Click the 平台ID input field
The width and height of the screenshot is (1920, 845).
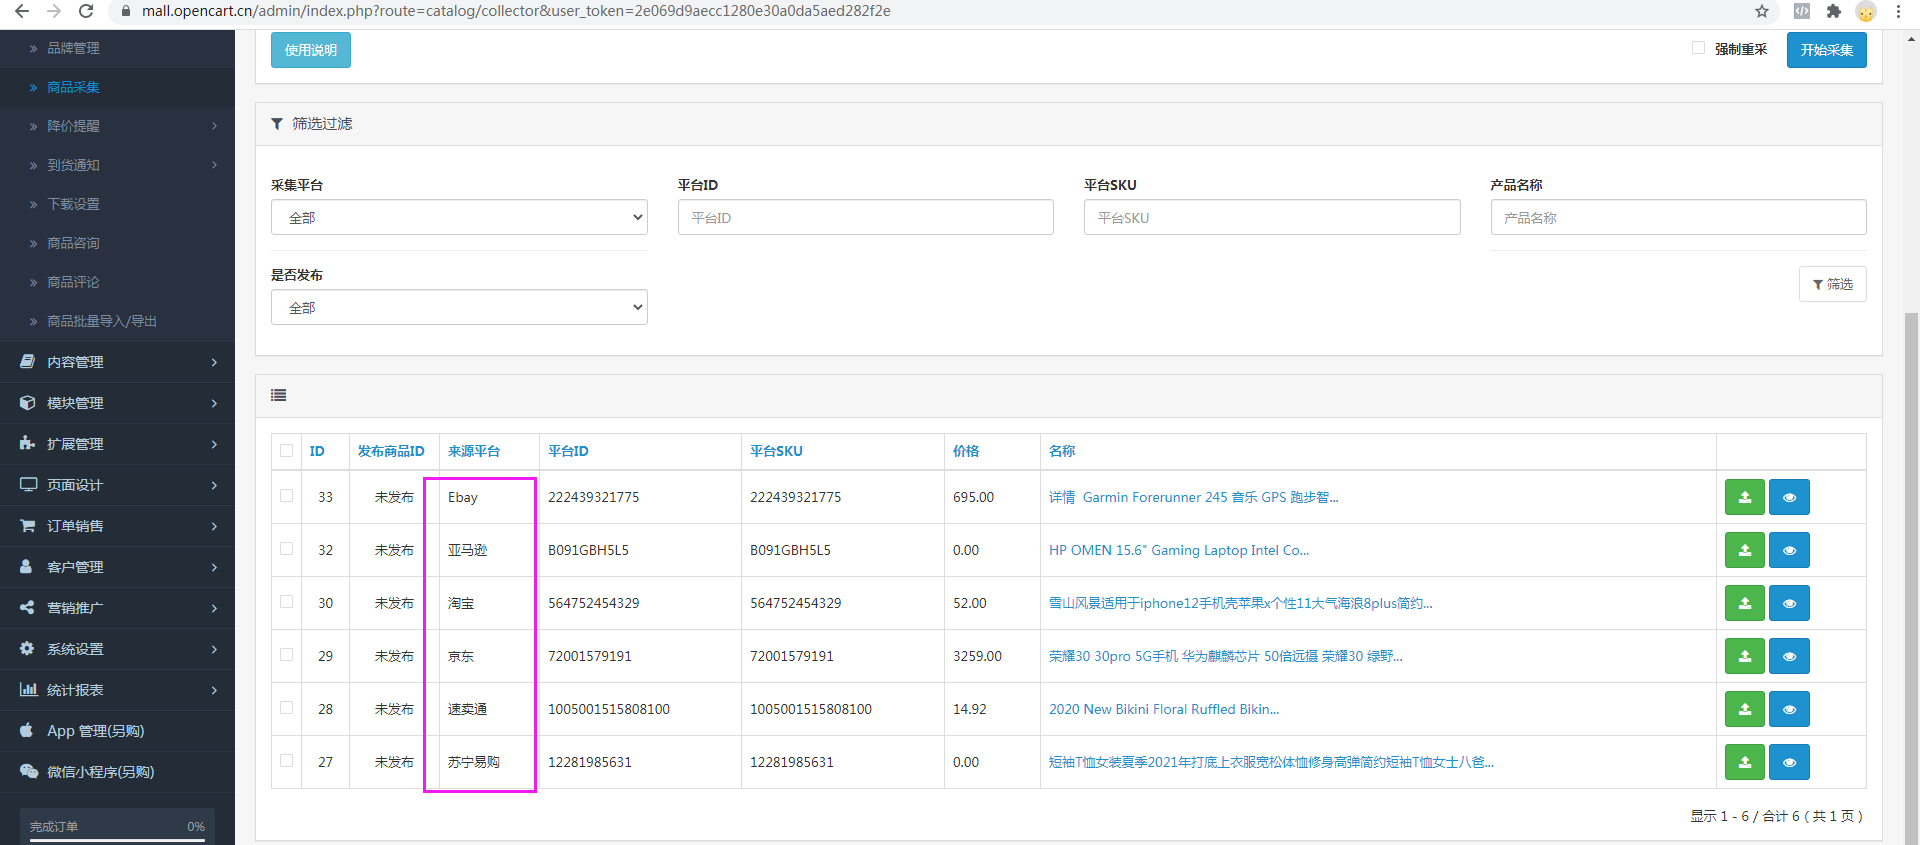[865, 217]
